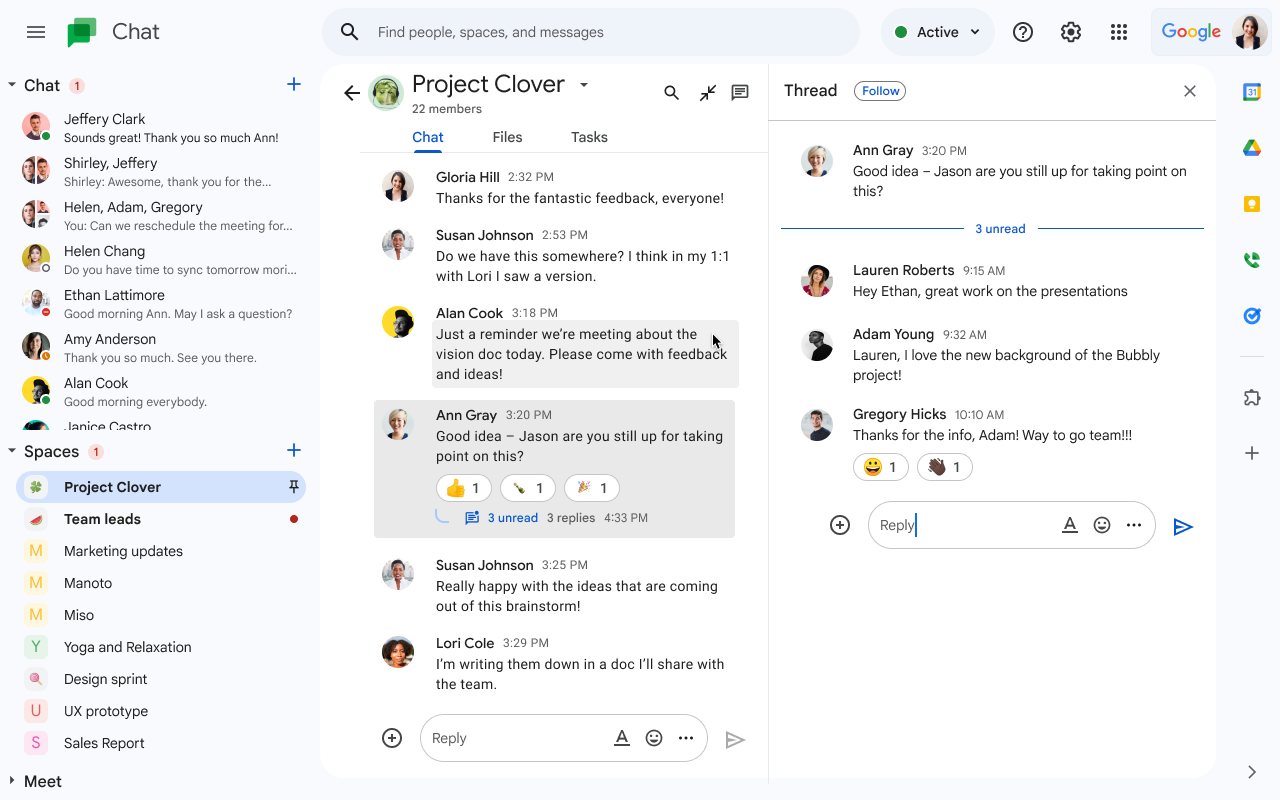
Task: Open text formatting in main reply box
Action: click(x=622, y=738)
